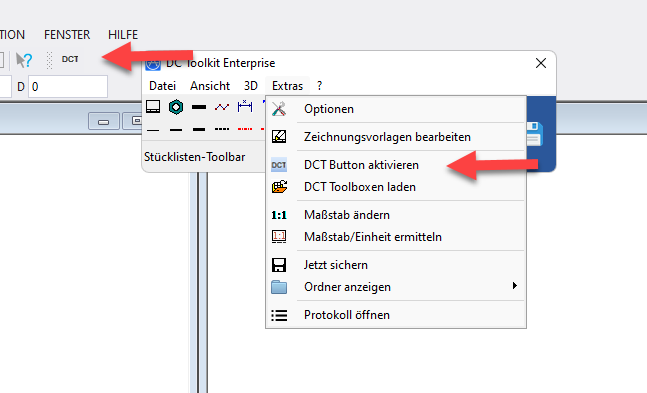
Task: Click the teal hexagon nut icon
Action: click(176, 107)
